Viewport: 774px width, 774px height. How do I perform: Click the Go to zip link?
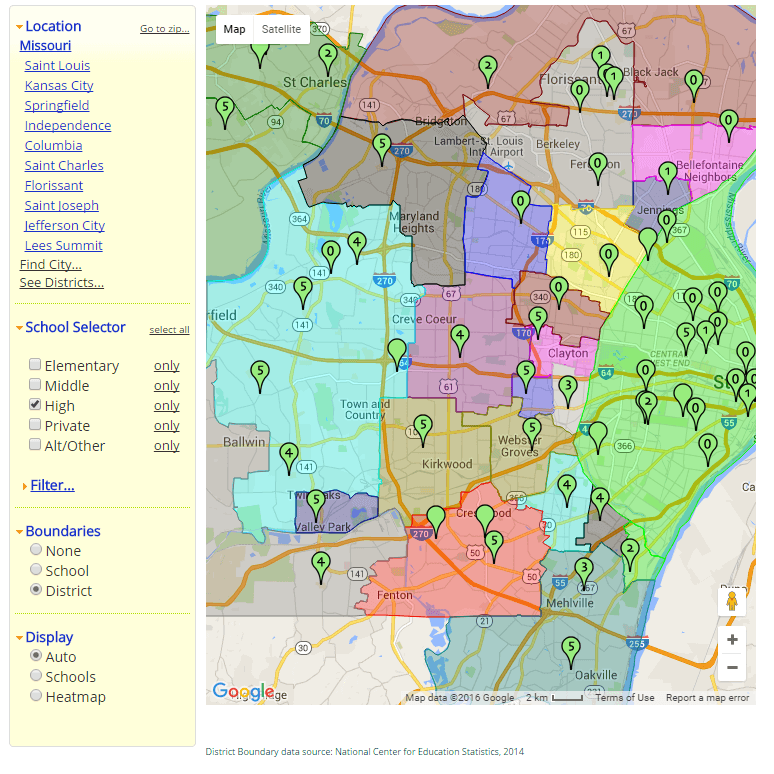click(x=164, y=29)
